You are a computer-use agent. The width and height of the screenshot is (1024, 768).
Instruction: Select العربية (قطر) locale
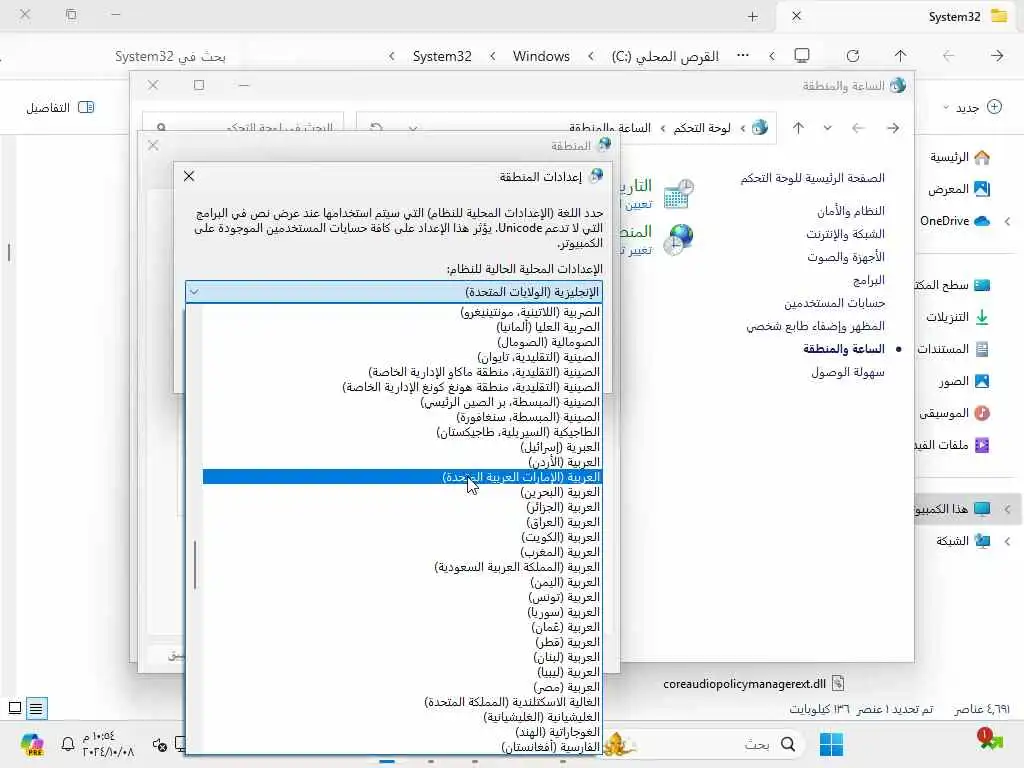[x=402, y=643]
